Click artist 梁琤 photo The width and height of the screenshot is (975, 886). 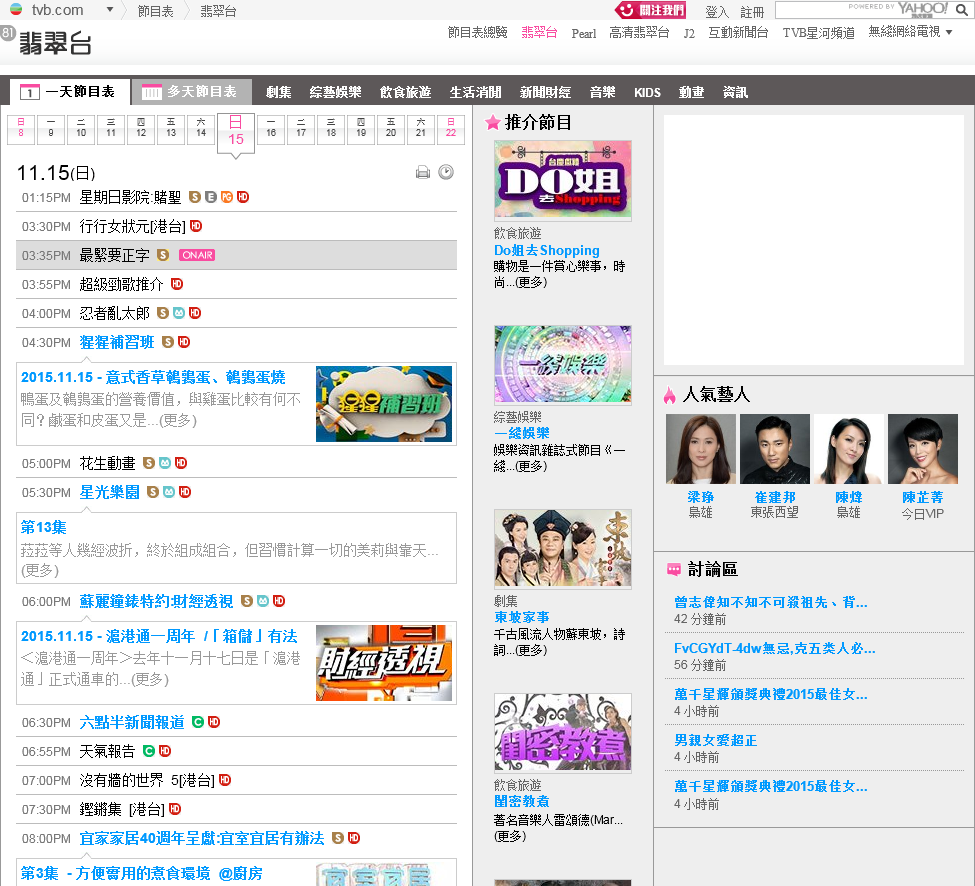click(701, 449)
